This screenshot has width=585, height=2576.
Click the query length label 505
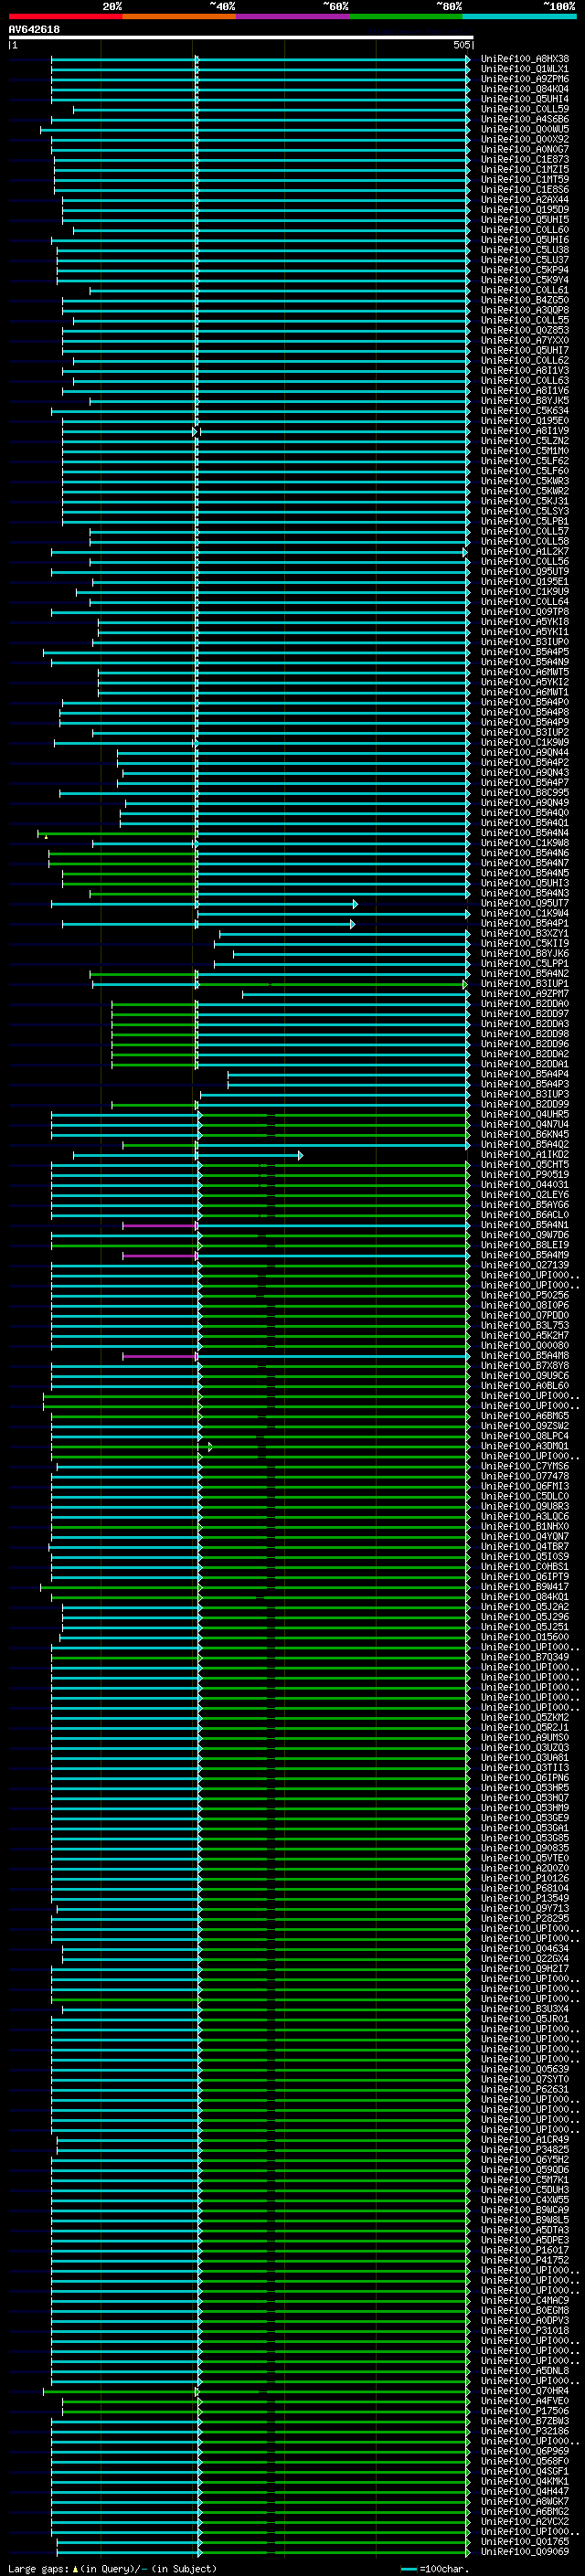point(461,45)
